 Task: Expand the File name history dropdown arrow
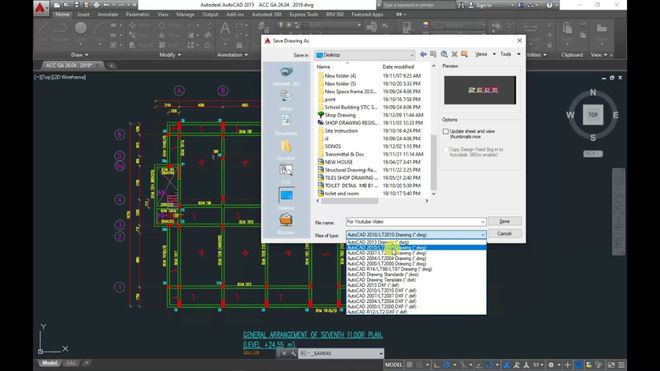click(482, 222)
